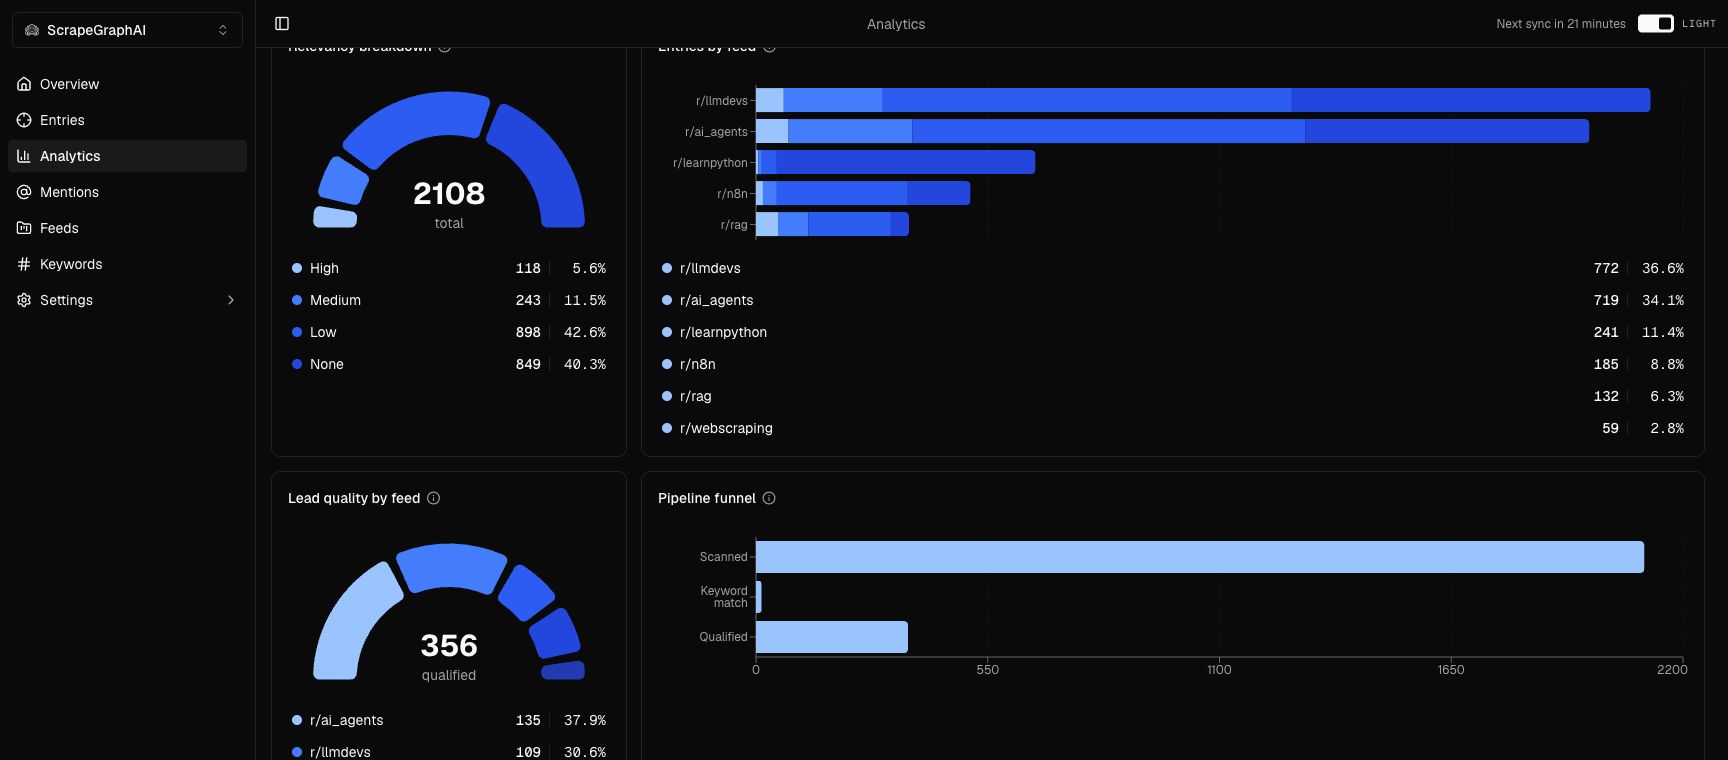Click the Qualified funnel bar
Viewport: 1728px width, 760px height.
[x=832, y=637]
